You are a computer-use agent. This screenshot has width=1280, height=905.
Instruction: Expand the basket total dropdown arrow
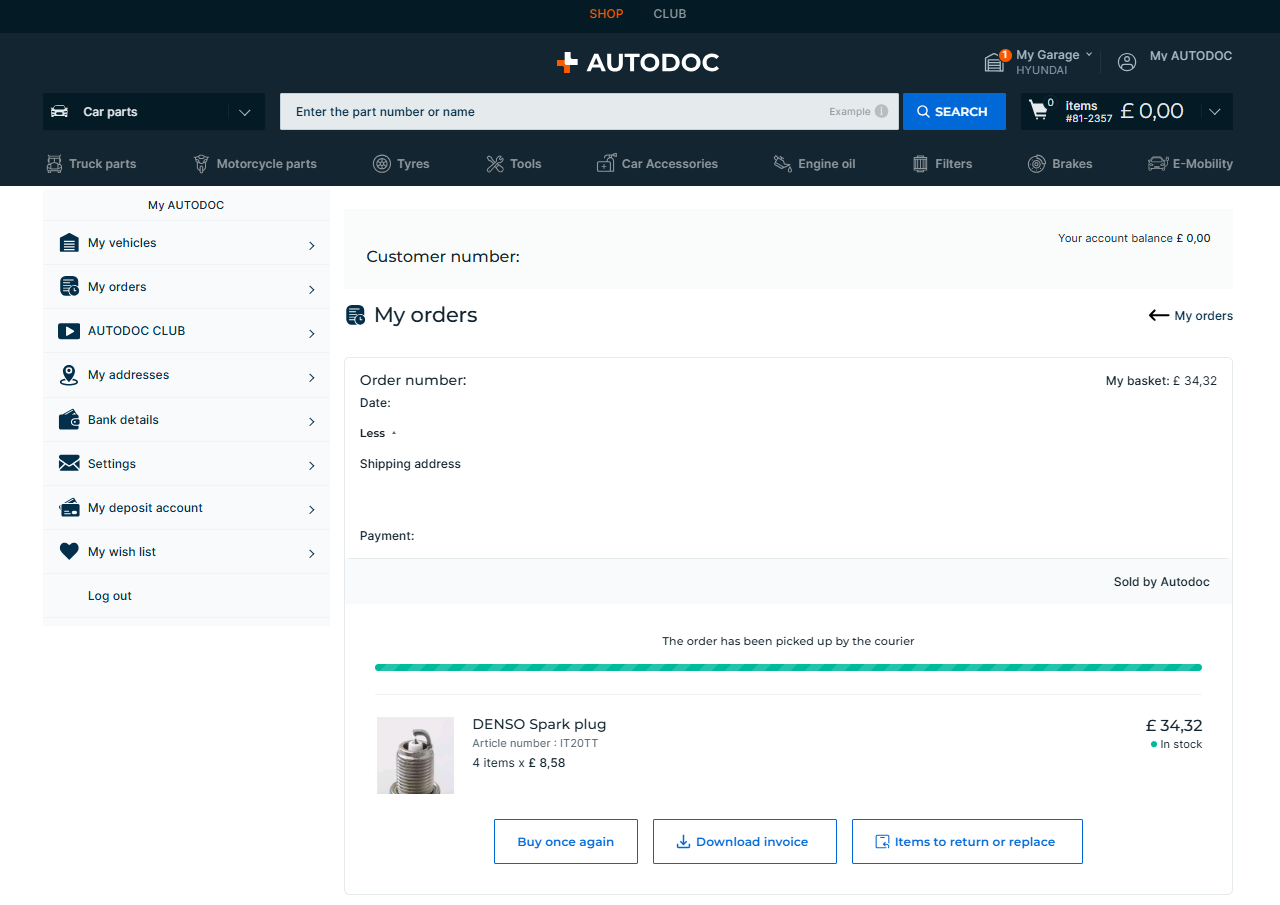point(1214,111)
